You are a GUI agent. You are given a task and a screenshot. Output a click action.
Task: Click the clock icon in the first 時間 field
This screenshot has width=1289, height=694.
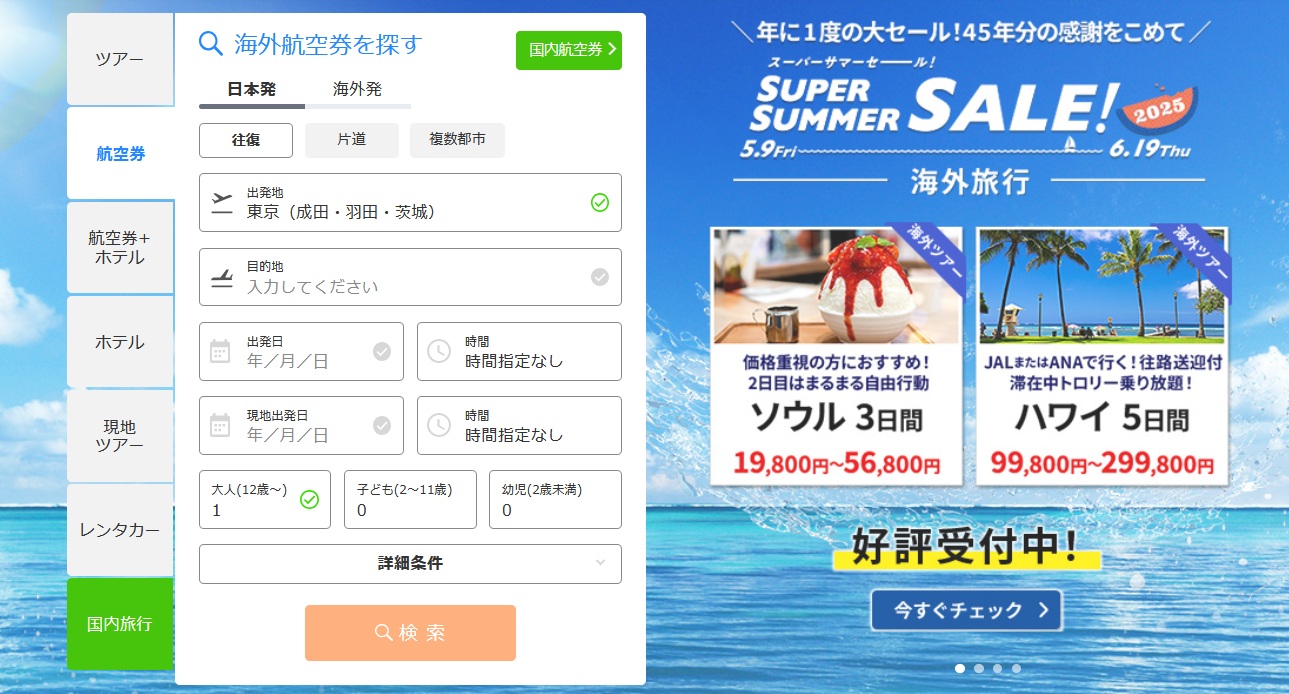click(438, 351)
